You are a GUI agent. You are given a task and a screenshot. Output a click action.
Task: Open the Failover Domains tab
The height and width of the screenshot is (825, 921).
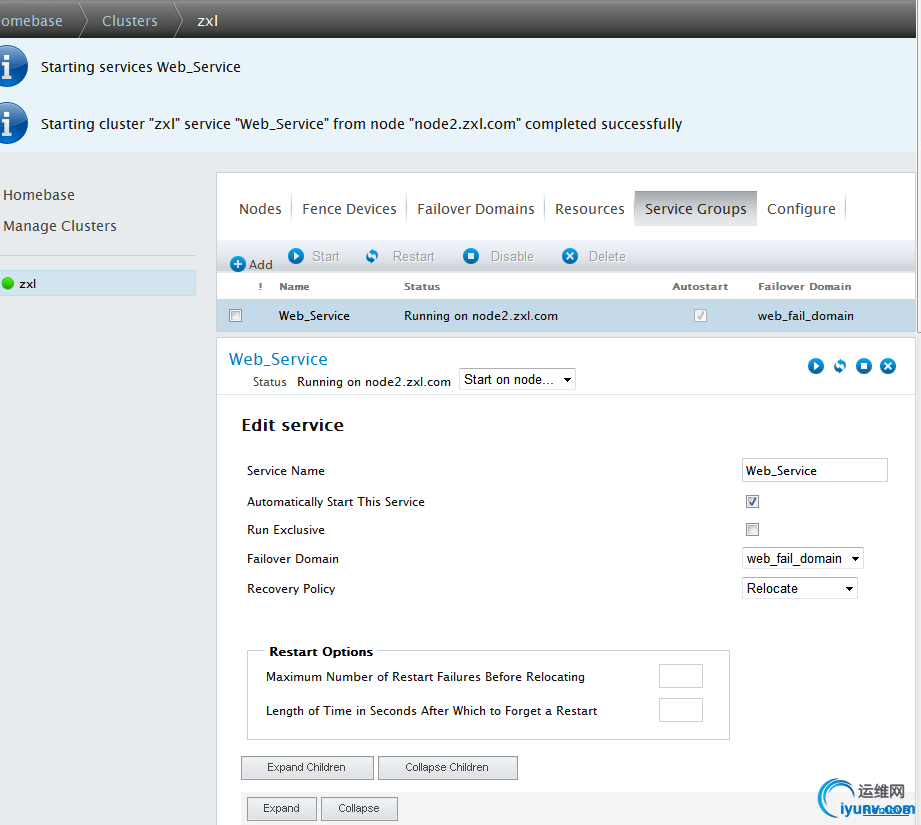(476, 209)
